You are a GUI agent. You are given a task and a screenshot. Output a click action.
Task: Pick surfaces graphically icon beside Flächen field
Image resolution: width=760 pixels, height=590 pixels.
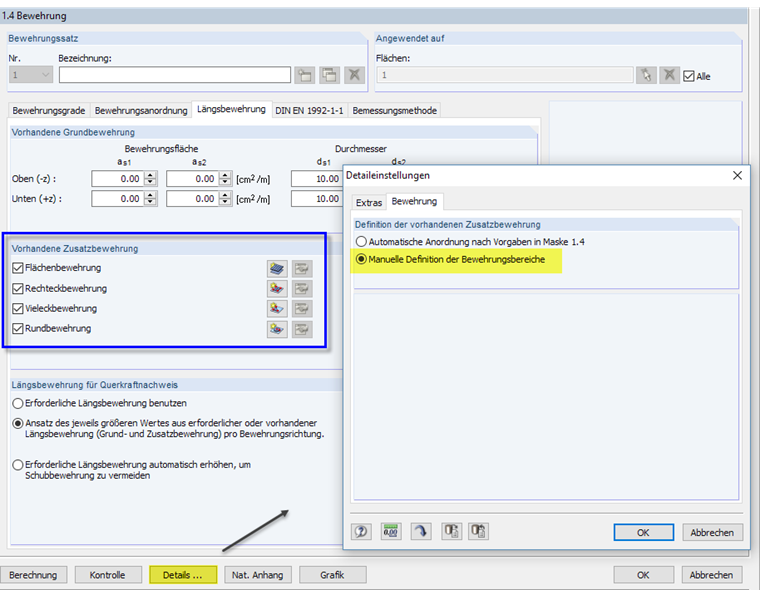coord(646,75)
